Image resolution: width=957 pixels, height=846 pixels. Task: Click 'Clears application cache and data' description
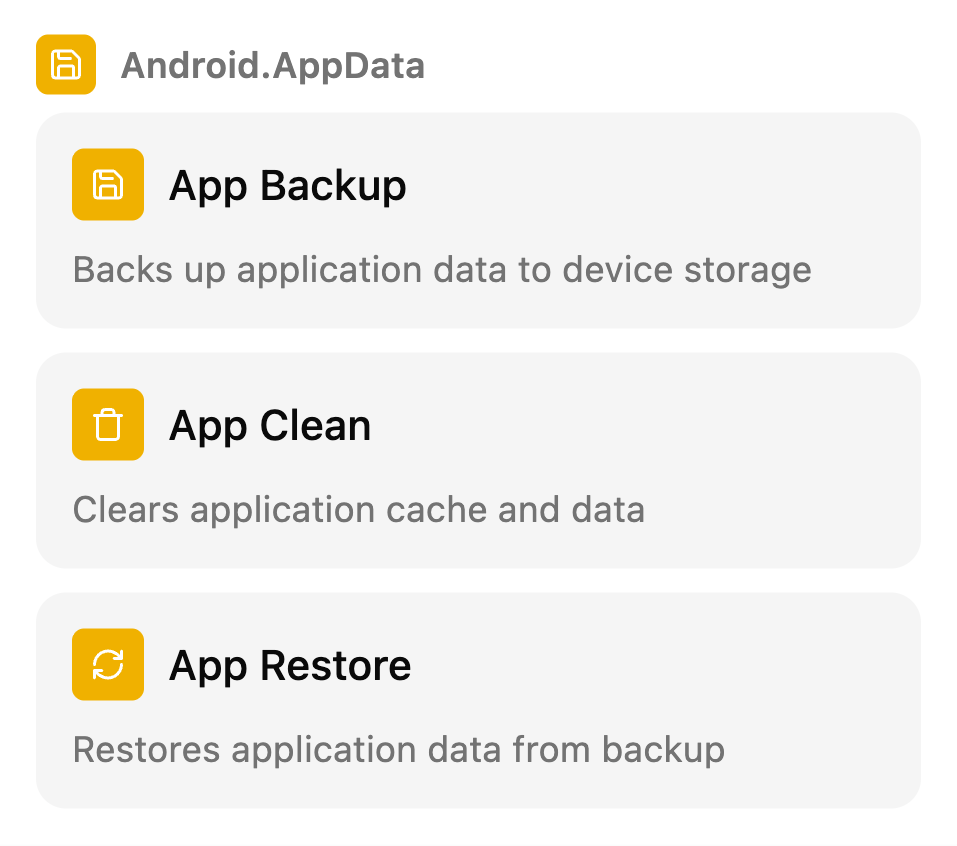(x=358, y=510)
